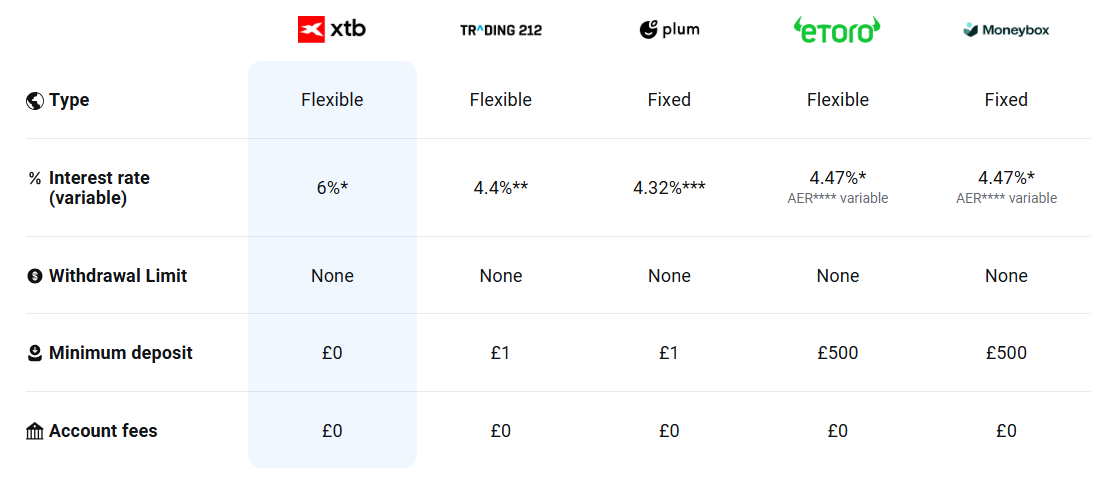The image size is (1120, 481).
Task: Click the Withdrawal Limit row label
Action: coord(118,276)
